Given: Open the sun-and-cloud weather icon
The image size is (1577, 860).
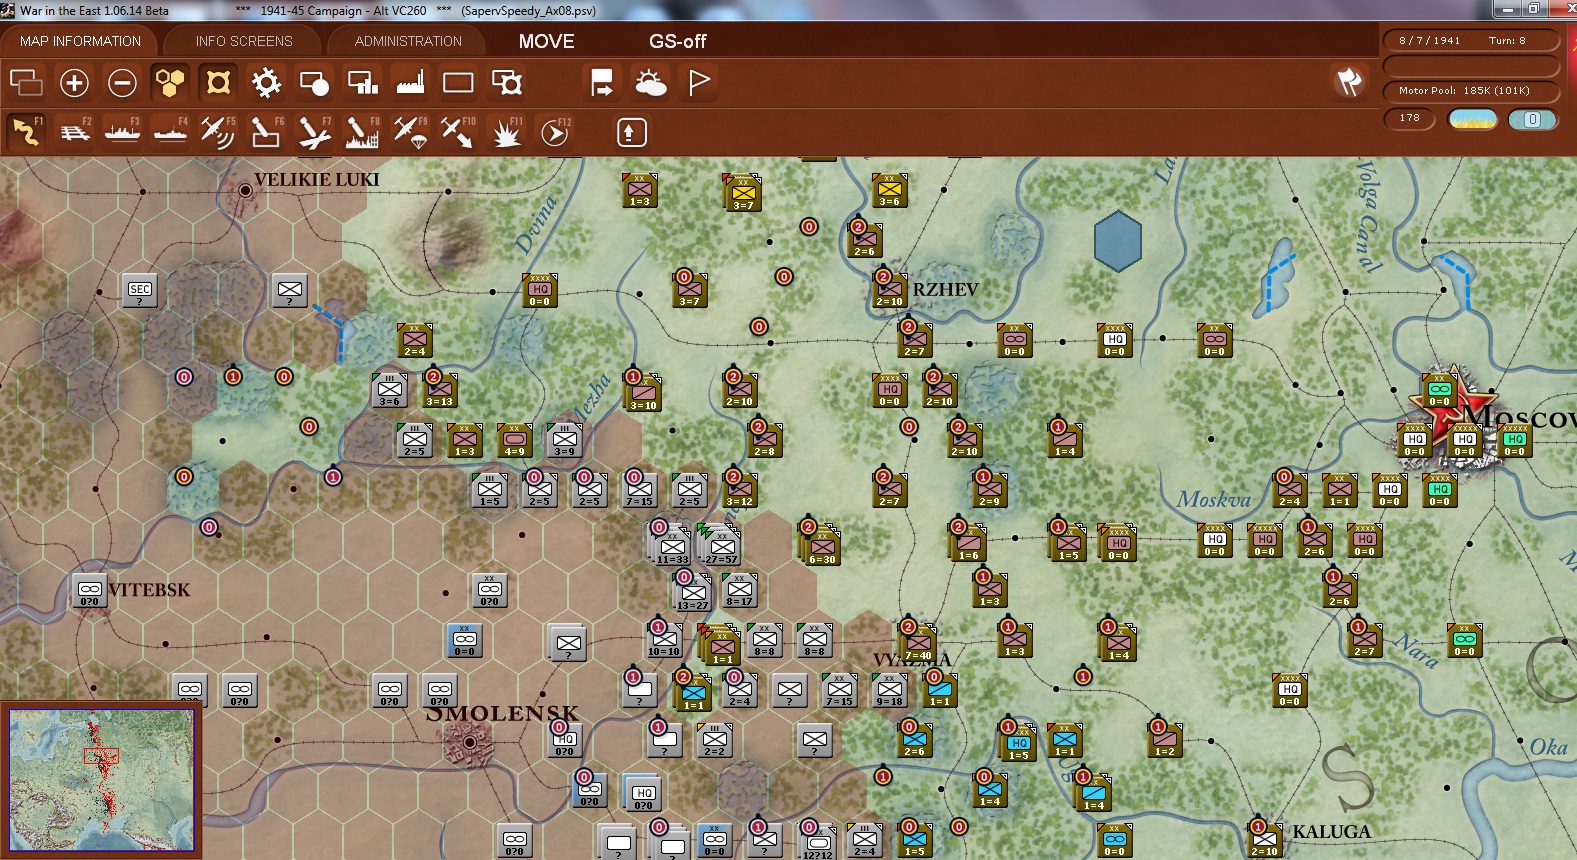Looking at the screenshot, I should (651, 82).
